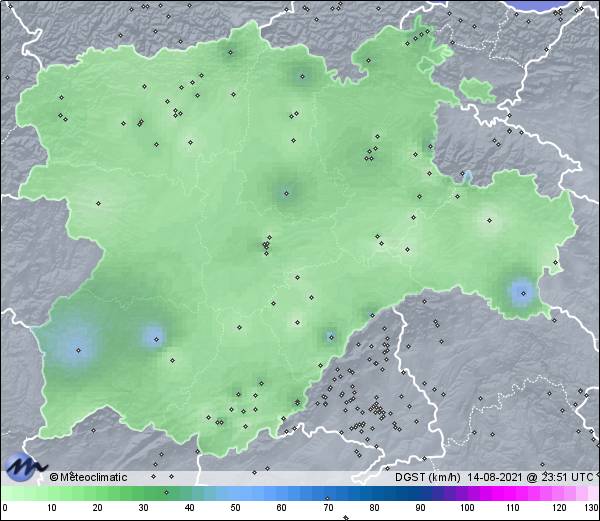600x521 pixels.
Task: Pick the light green color above 10
Action: [x=52, y=494]
